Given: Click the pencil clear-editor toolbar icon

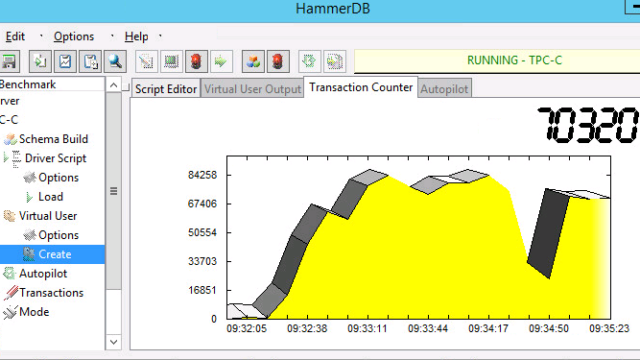Looking at the screenshot, I should [x=146, y=62].
